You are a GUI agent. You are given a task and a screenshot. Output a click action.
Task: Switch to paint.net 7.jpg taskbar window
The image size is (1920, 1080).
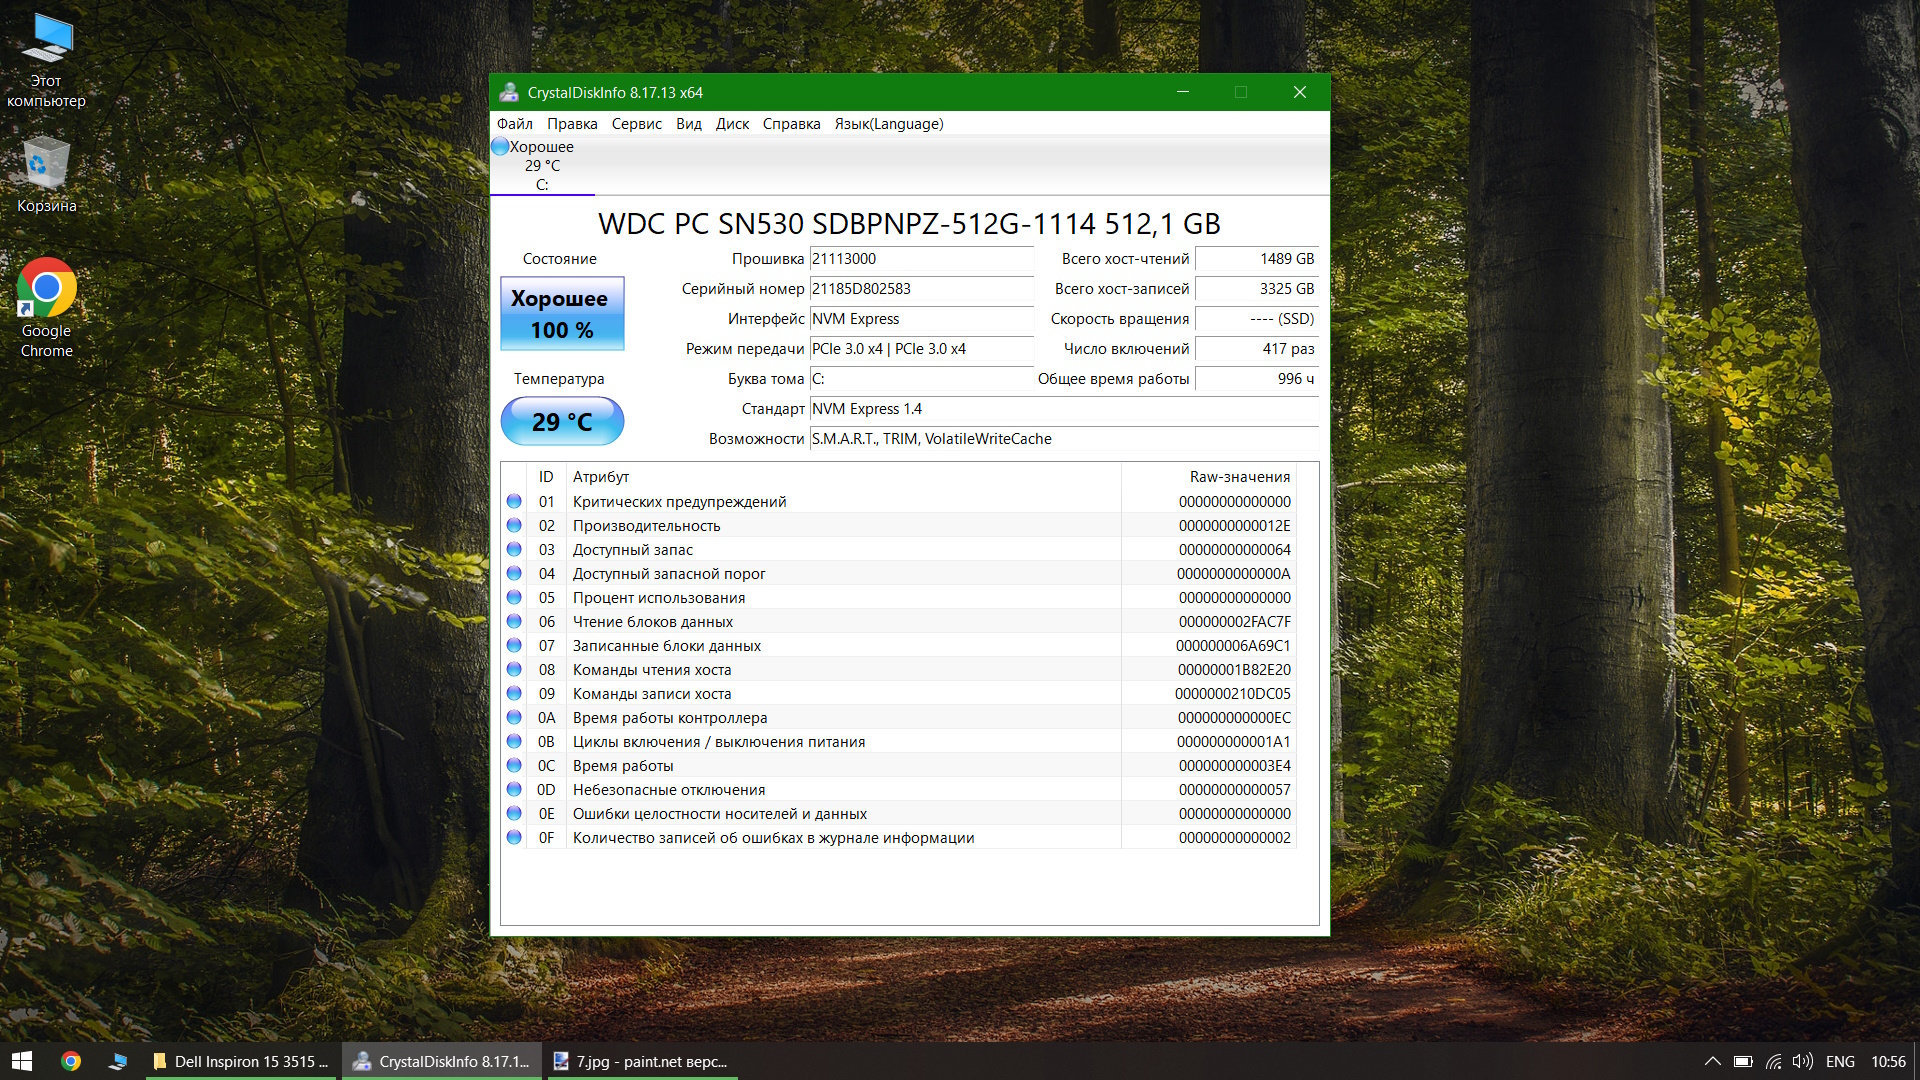641,1061
